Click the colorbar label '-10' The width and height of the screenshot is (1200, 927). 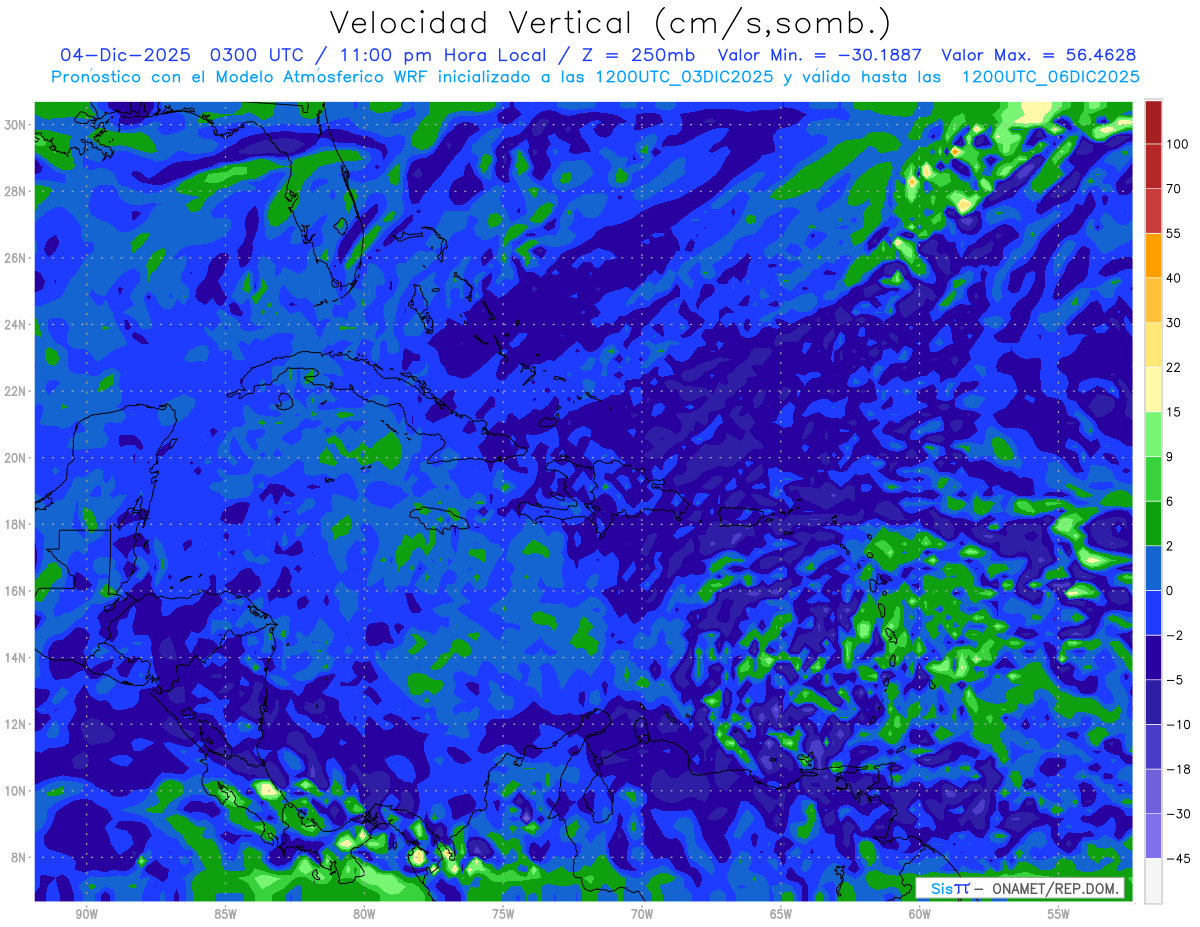coord(1177,724)
